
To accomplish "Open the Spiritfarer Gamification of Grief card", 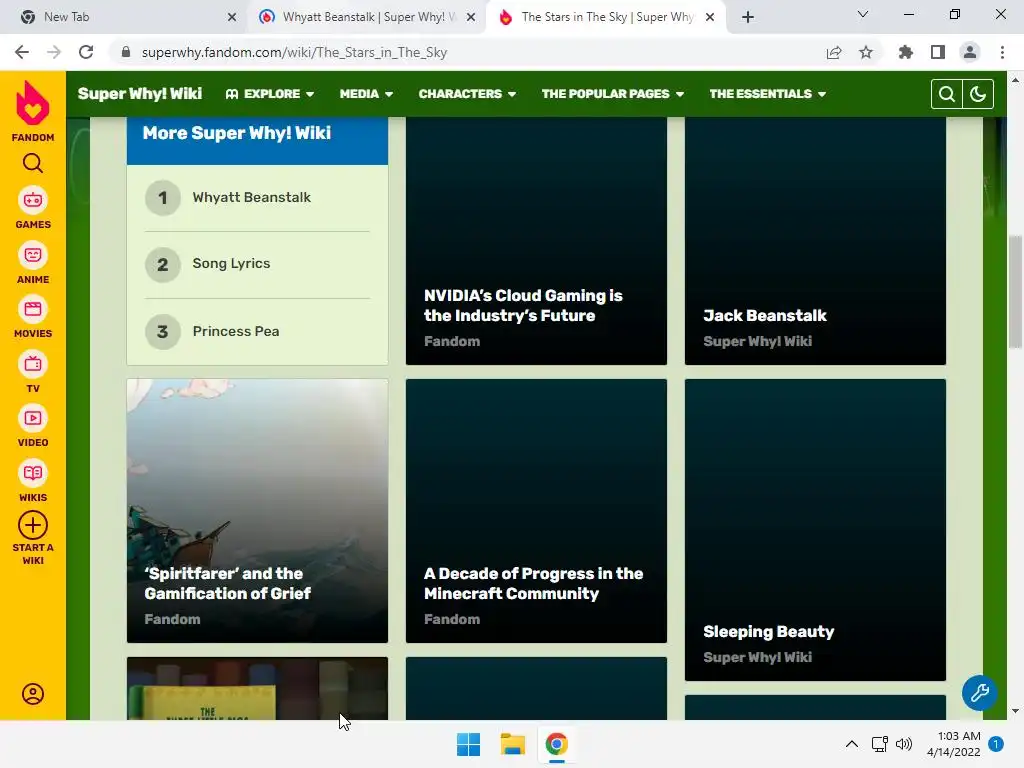I will (257, 511).
